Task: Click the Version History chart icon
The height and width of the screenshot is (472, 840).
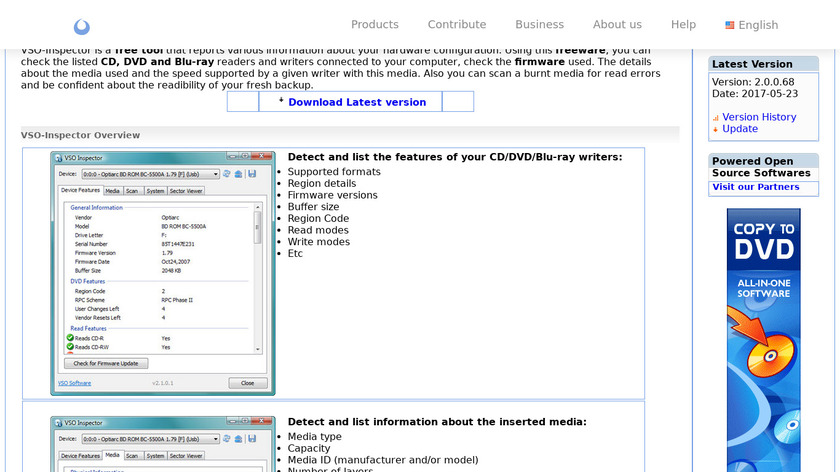Action: point(716,118)
